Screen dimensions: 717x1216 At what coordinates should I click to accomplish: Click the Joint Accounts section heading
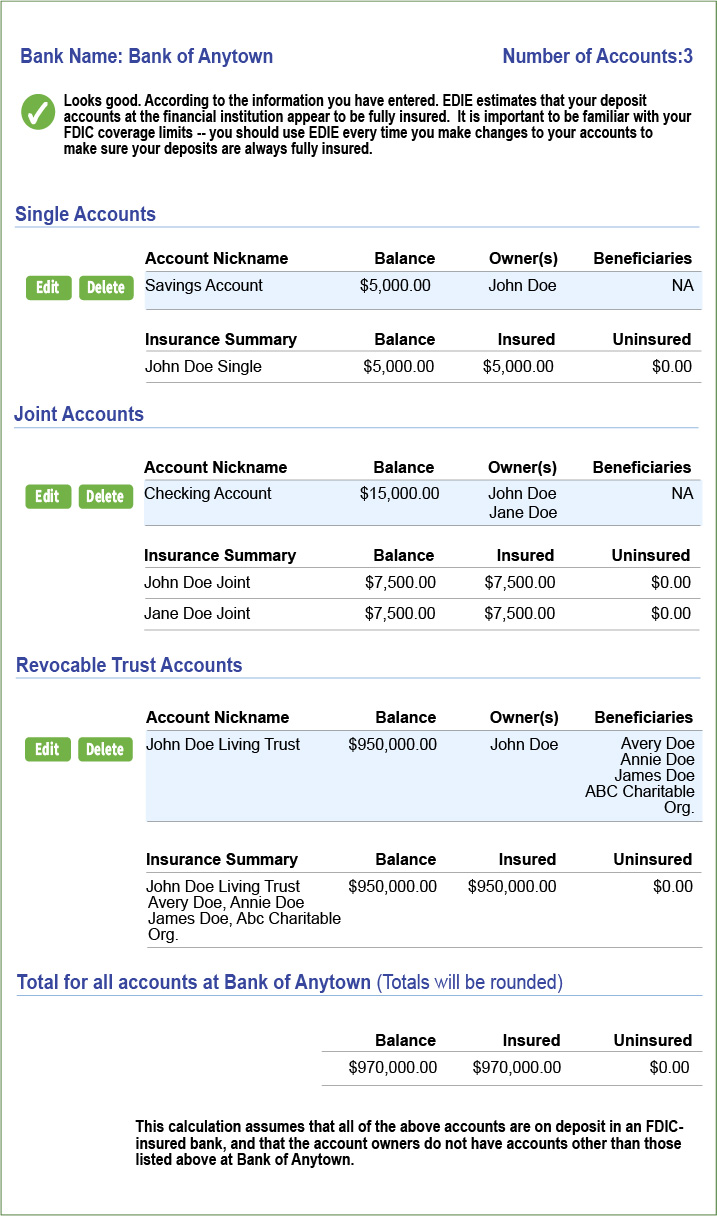79,414
